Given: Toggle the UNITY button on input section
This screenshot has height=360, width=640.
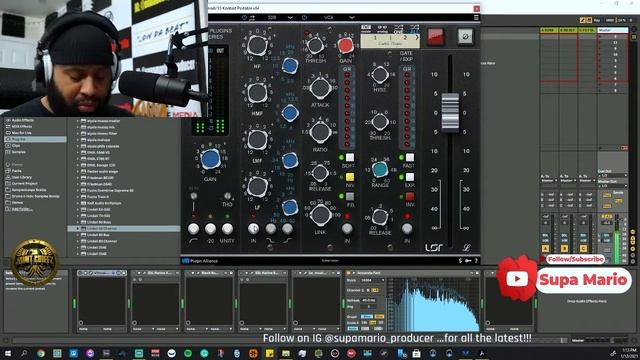Looking at the screenshot, I should pos(227,229).
